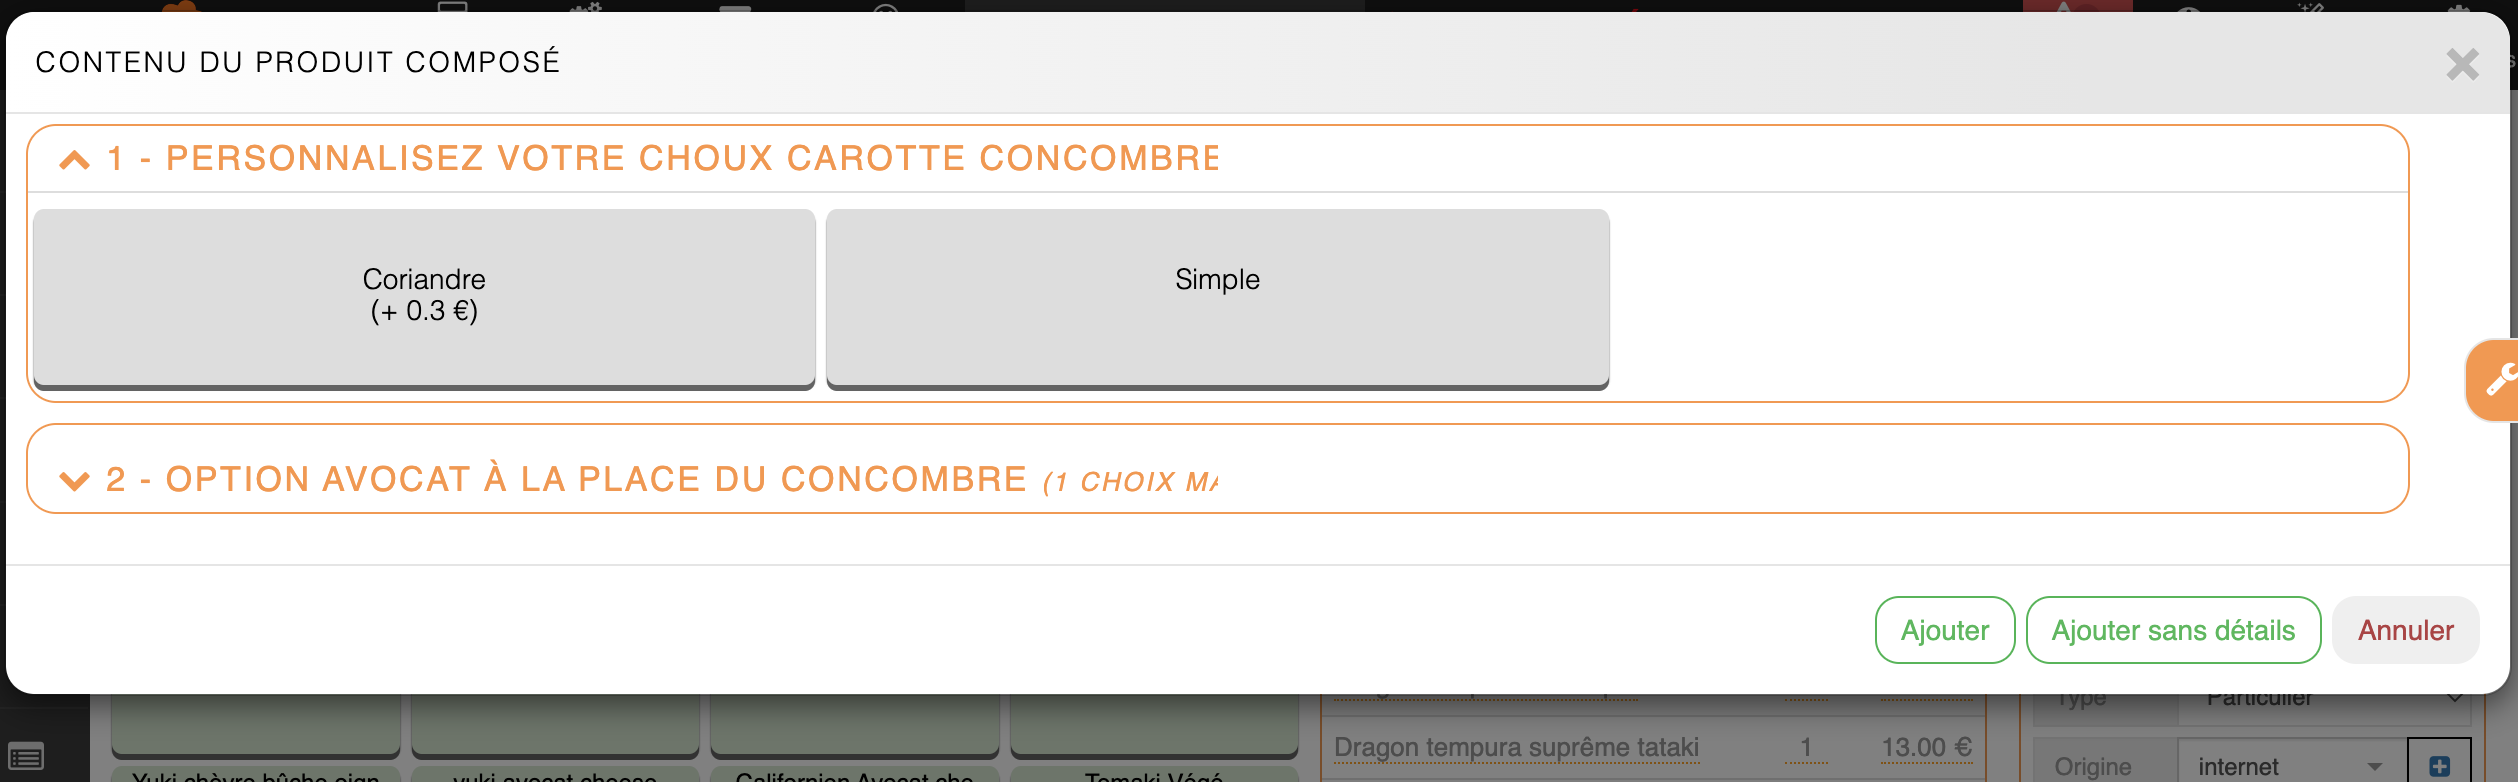Click the plus icon beside Origine
The height and width of the screenshot is (782, 2518).
tap(2439, 766)
